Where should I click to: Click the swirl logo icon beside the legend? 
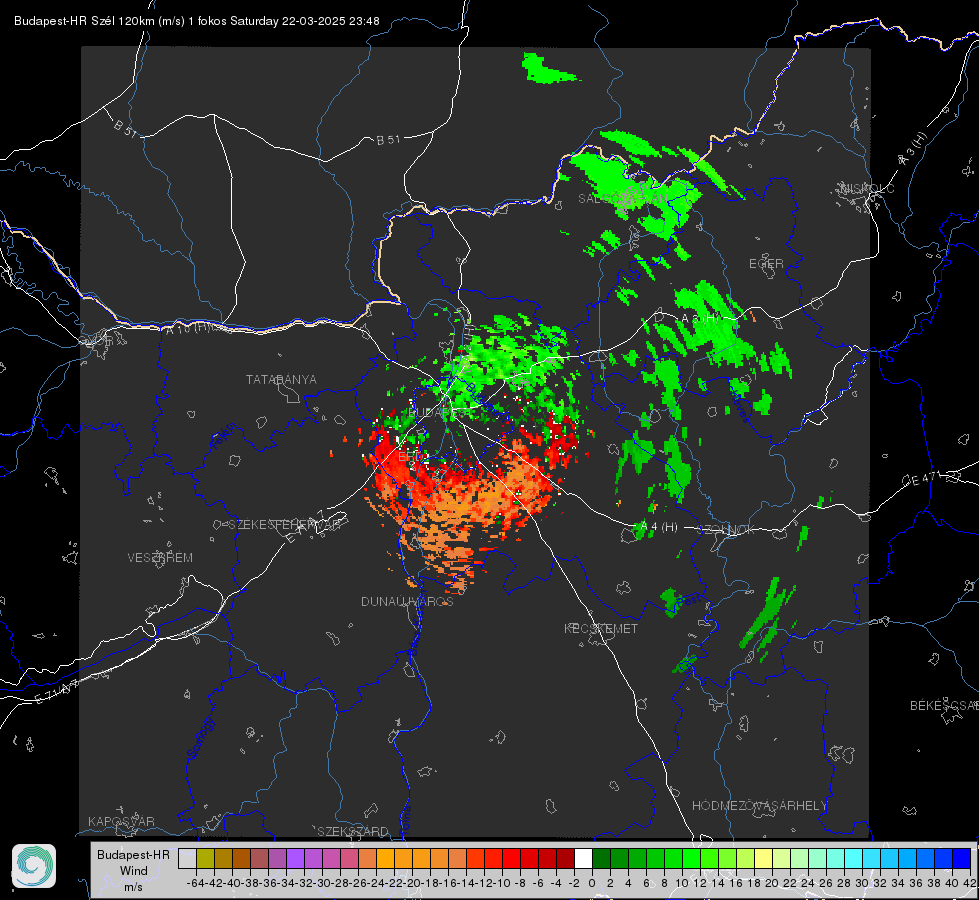click(x=34, y=866)
